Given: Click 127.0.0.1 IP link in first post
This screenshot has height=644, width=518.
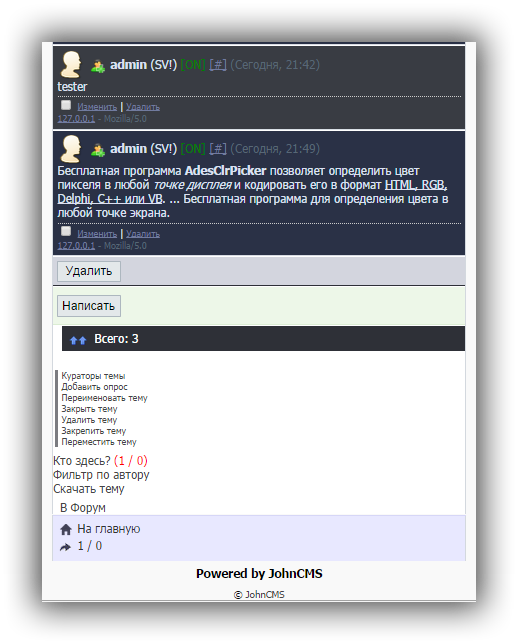Looking at the screenshot, I should (76, 119).
